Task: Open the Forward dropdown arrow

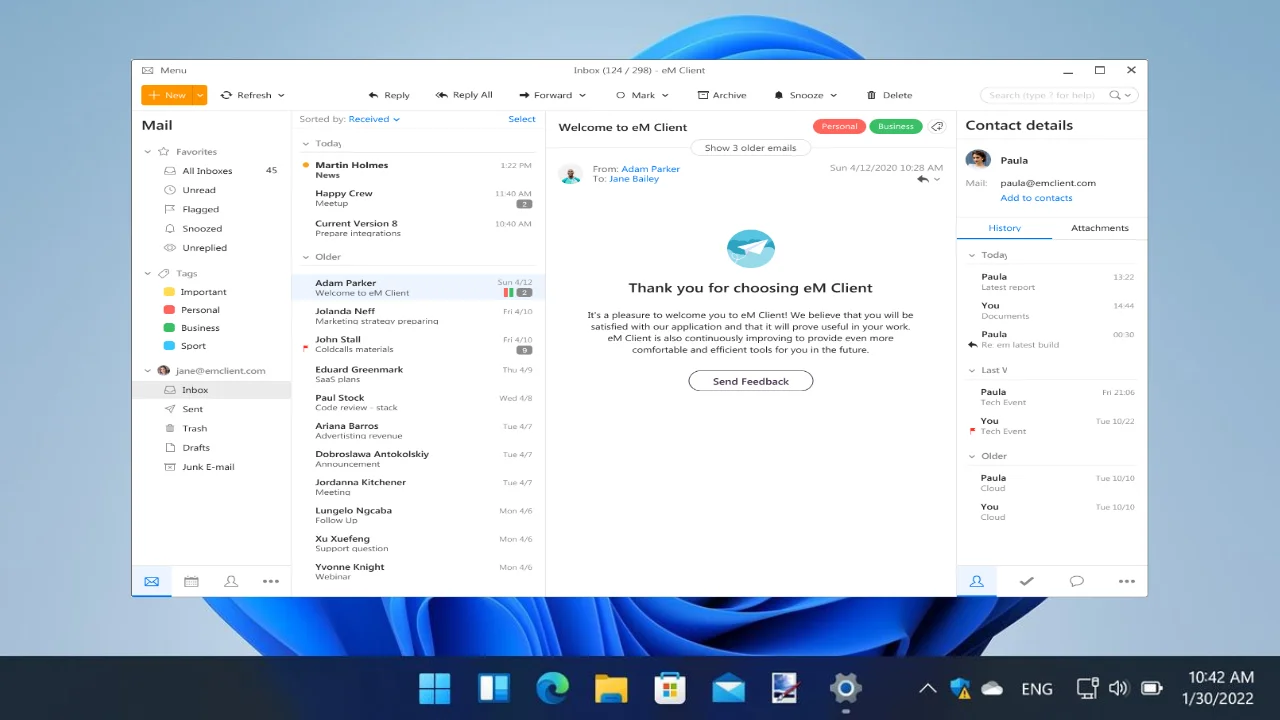Action: (x=583, y=96)
